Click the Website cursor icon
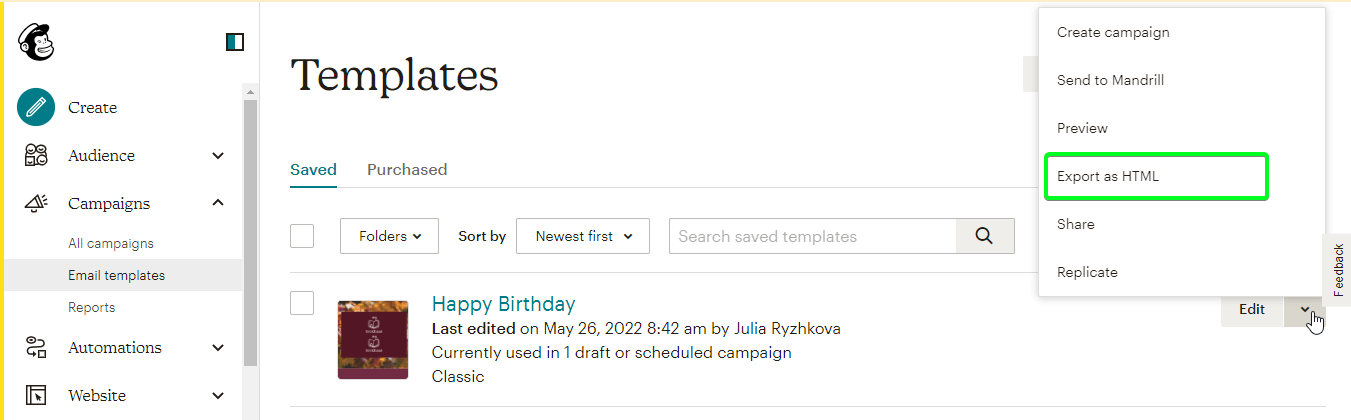This screenshot has height=420, width=1351. tap(36, 395)
